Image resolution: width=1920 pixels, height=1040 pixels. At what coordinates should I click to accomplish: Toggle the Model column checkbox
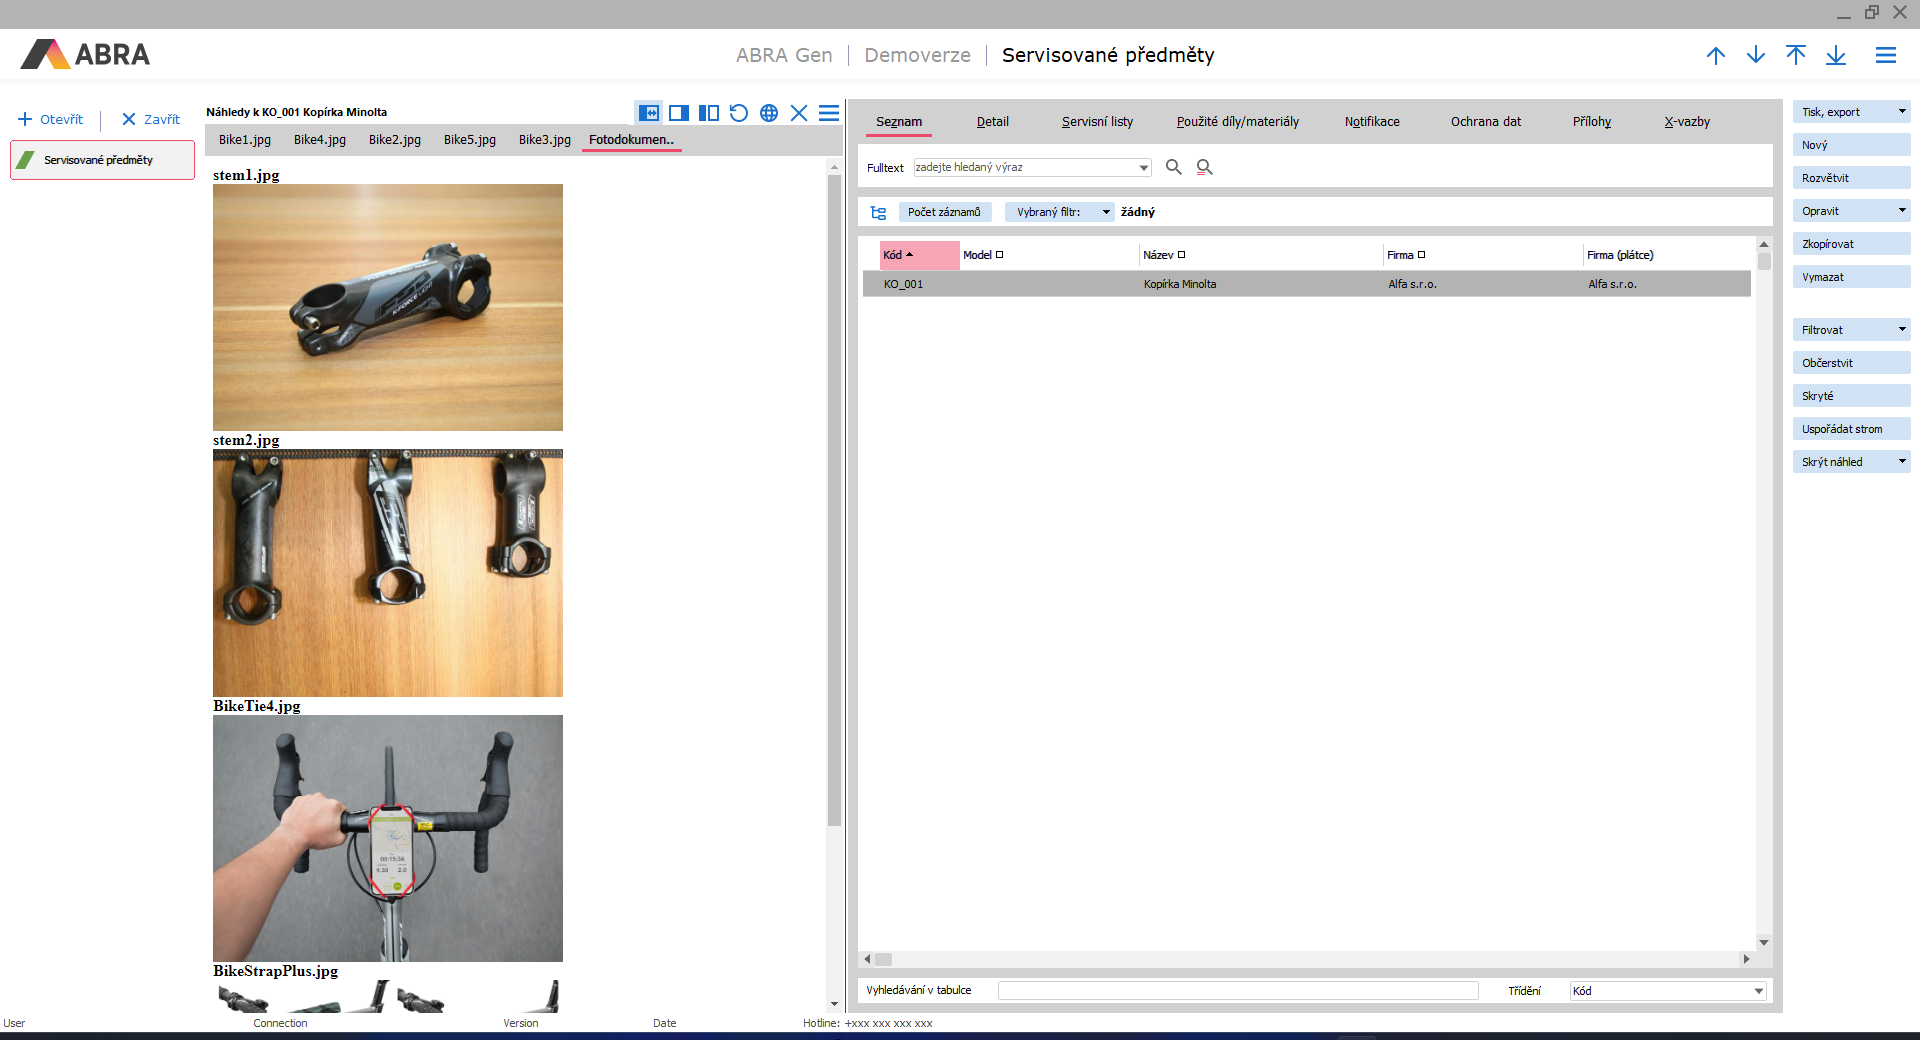999,255
